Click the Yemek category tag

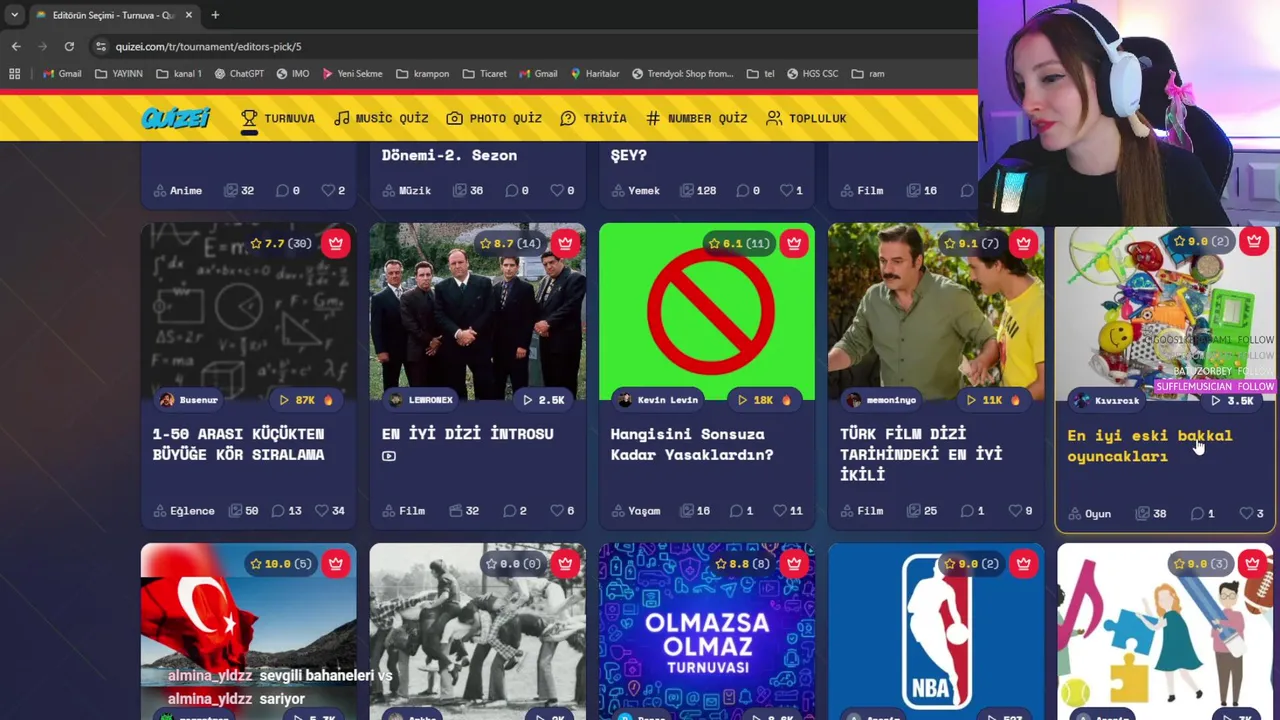[x=636, y=190]
